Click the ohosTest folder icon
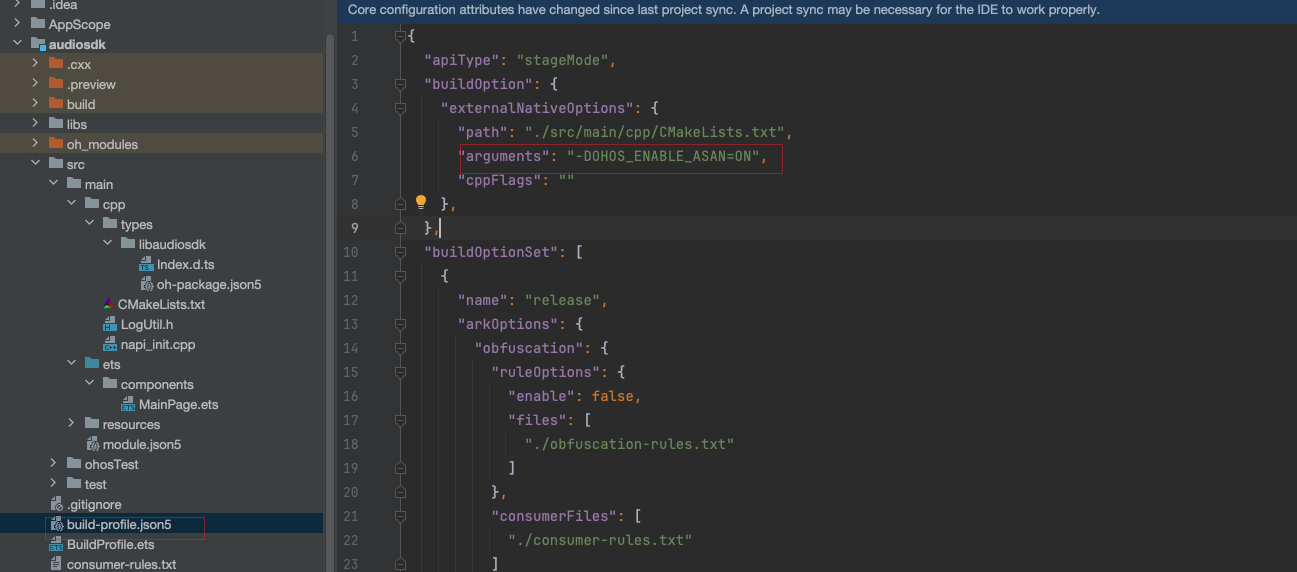Screen dimensions: 1297x572 [74, 464]
